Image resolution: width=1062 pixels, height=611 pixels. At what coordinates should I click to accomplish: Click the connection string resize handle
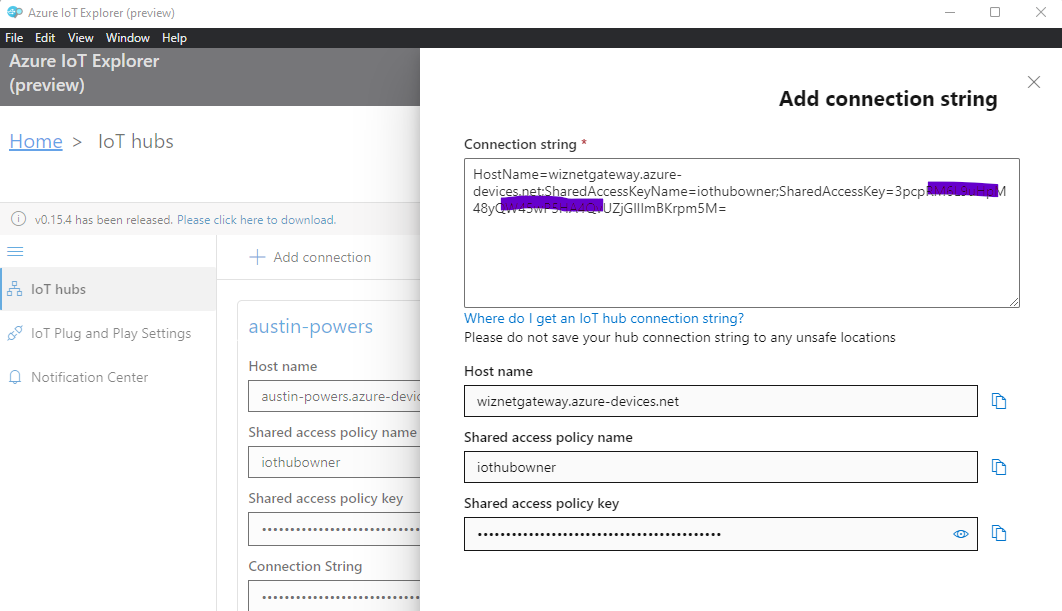pyautogui.click(x=1014, y=302)
